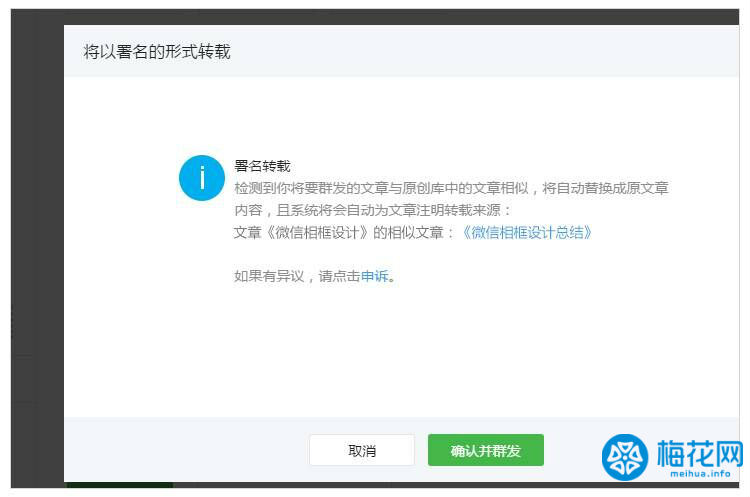Open the 《微信相框设计总结》 article link
The width and height of the screenshot is (750, 497).
526,232
